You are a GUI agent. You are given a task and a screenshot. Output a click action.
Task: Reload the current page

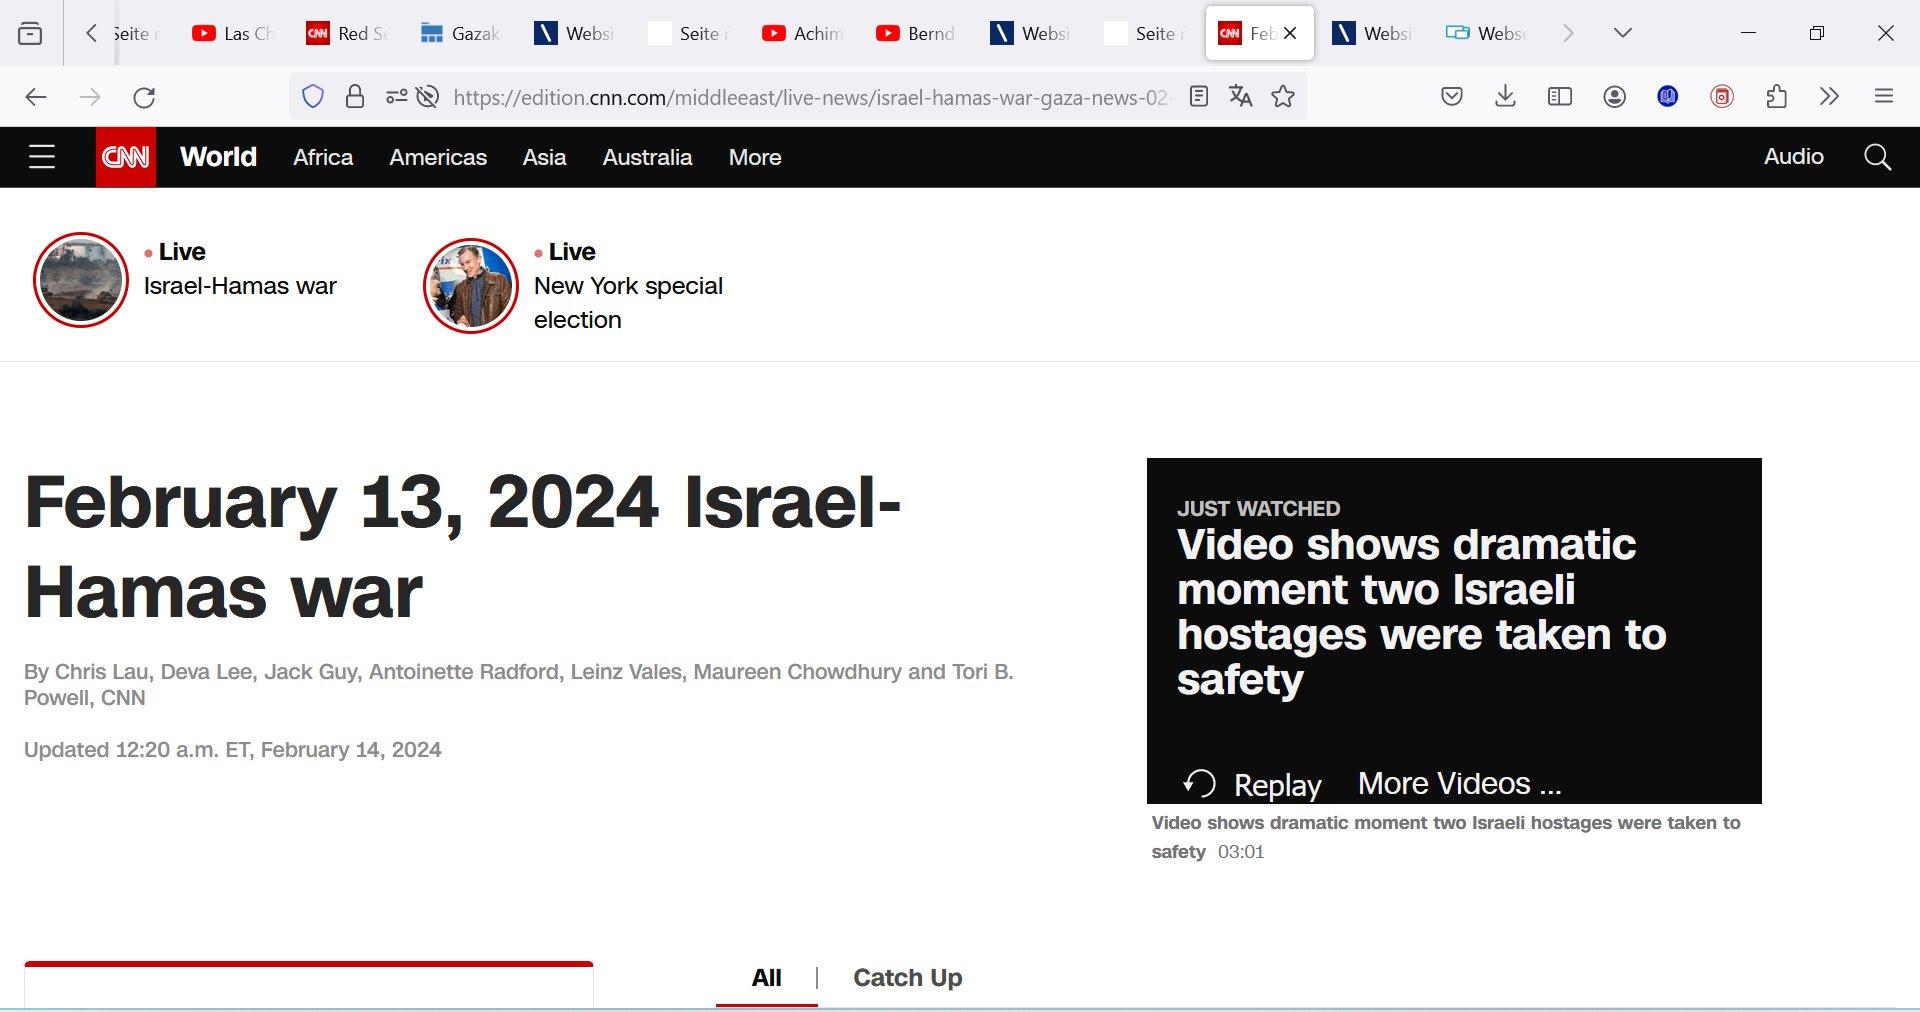(x=144, y=97)
